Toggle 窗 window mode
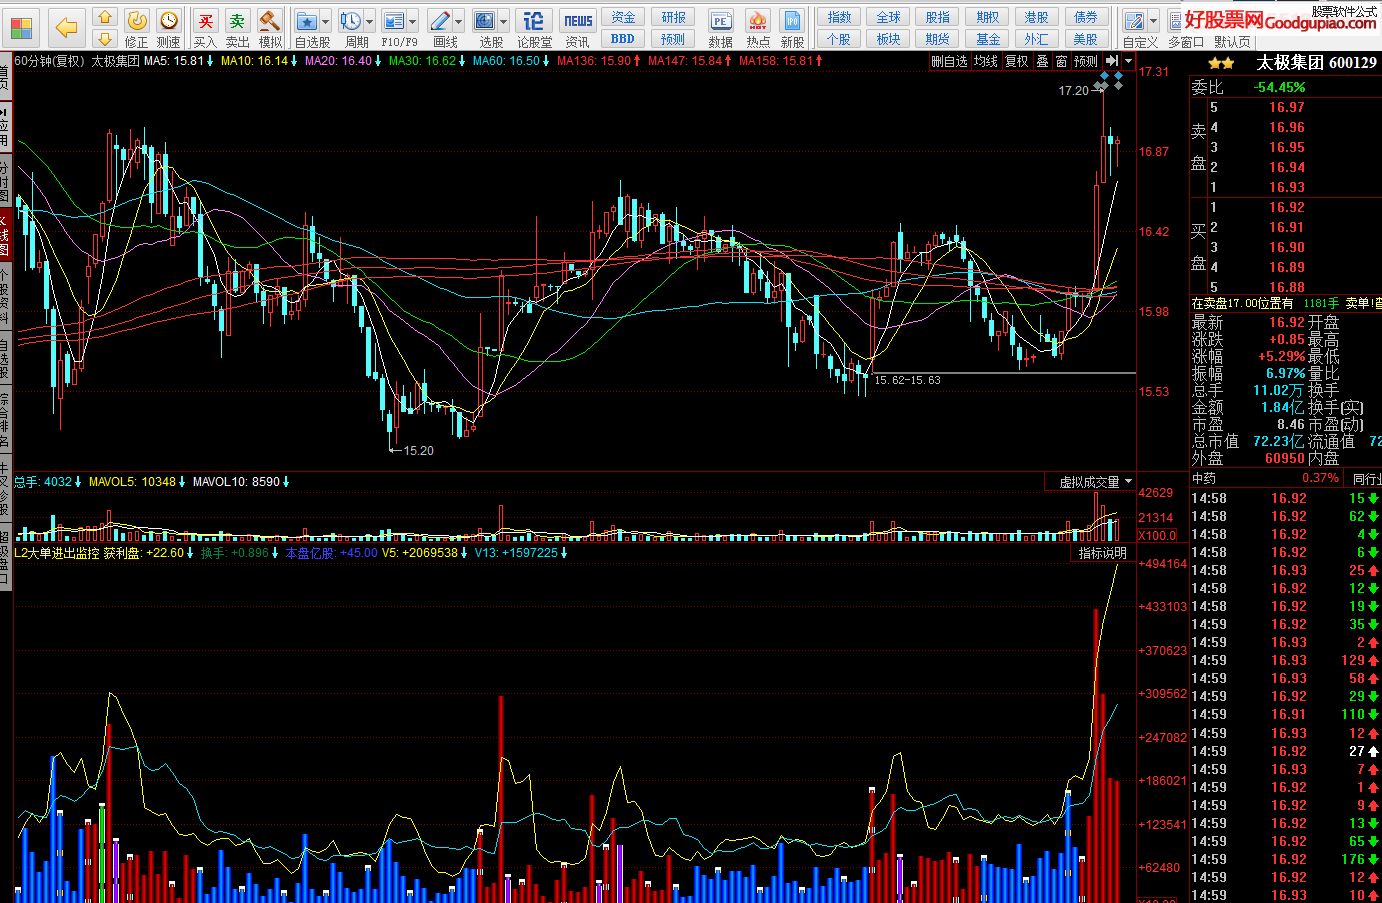 (x=1061, y=61)
